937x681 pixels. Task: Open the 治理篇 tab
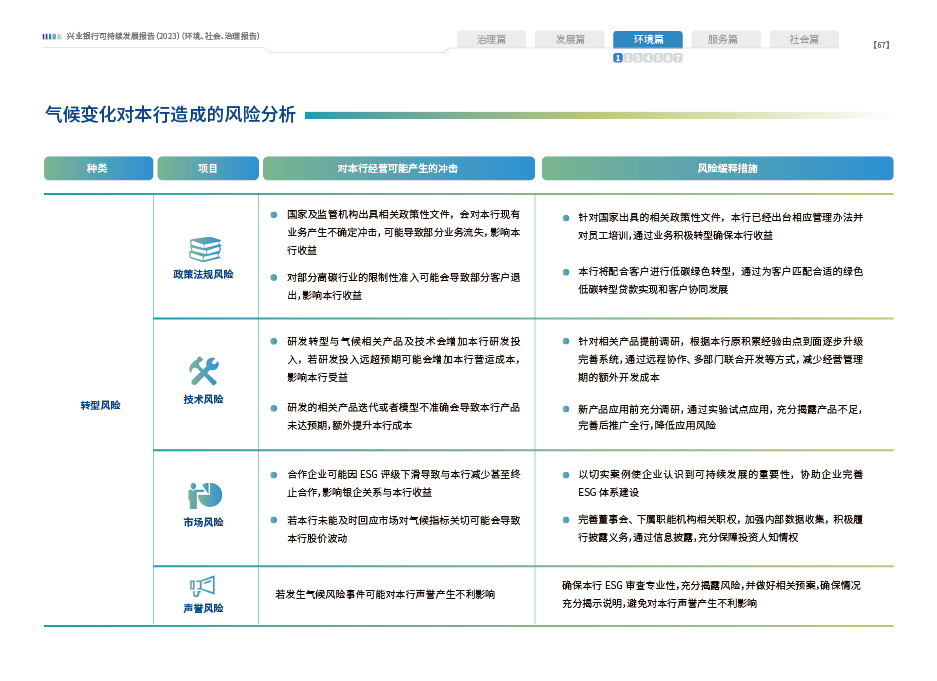click(491, 39)
